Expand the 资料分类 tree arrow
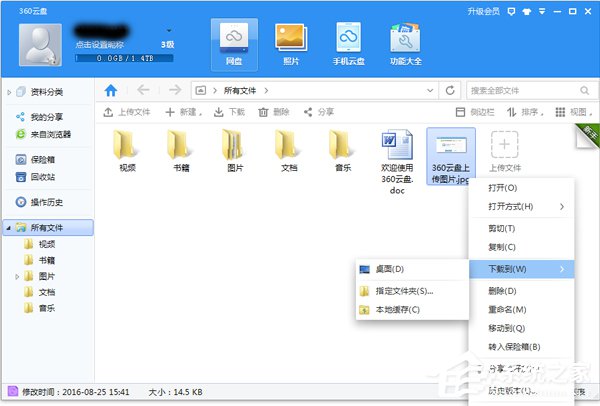This screenshot has height=406, width=600. pyautogui.click(x=9, y=92)
